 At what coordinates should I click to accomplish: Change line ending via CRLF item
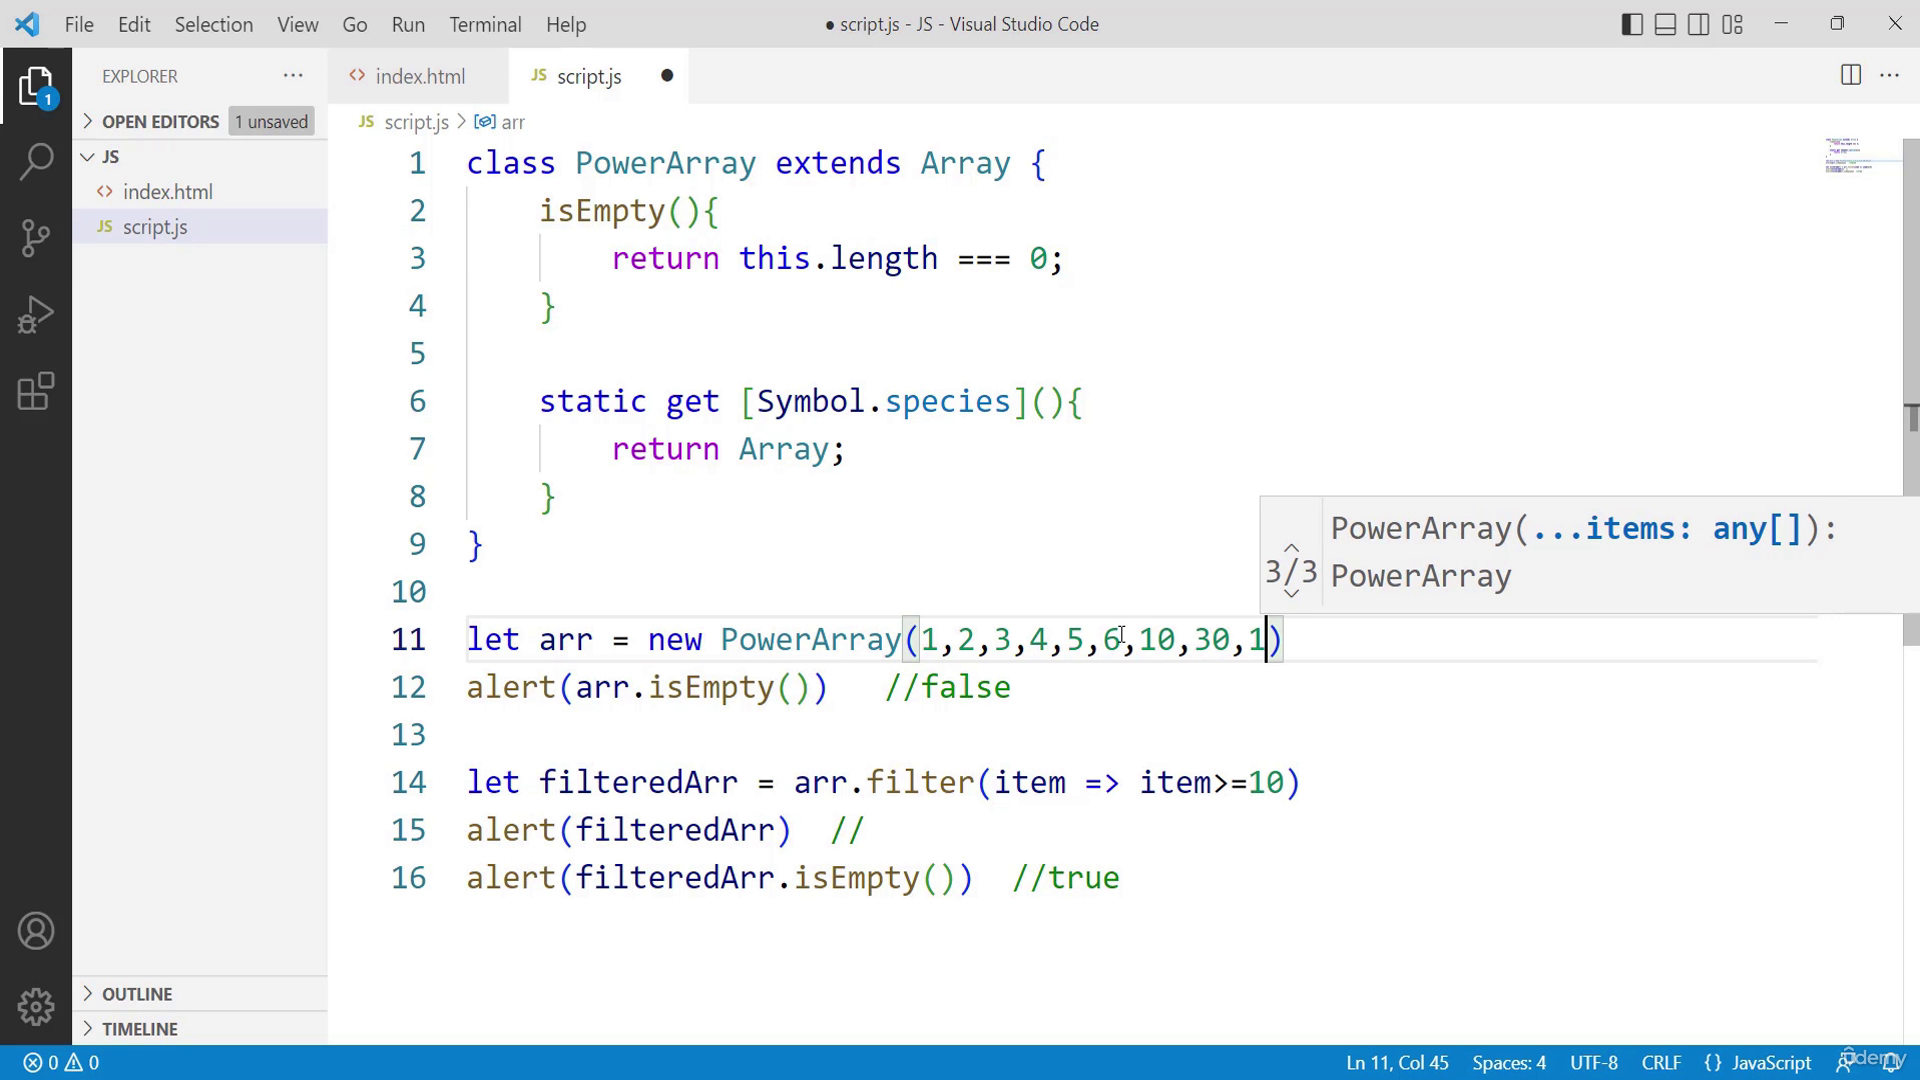click(x=1661, y=1063)
